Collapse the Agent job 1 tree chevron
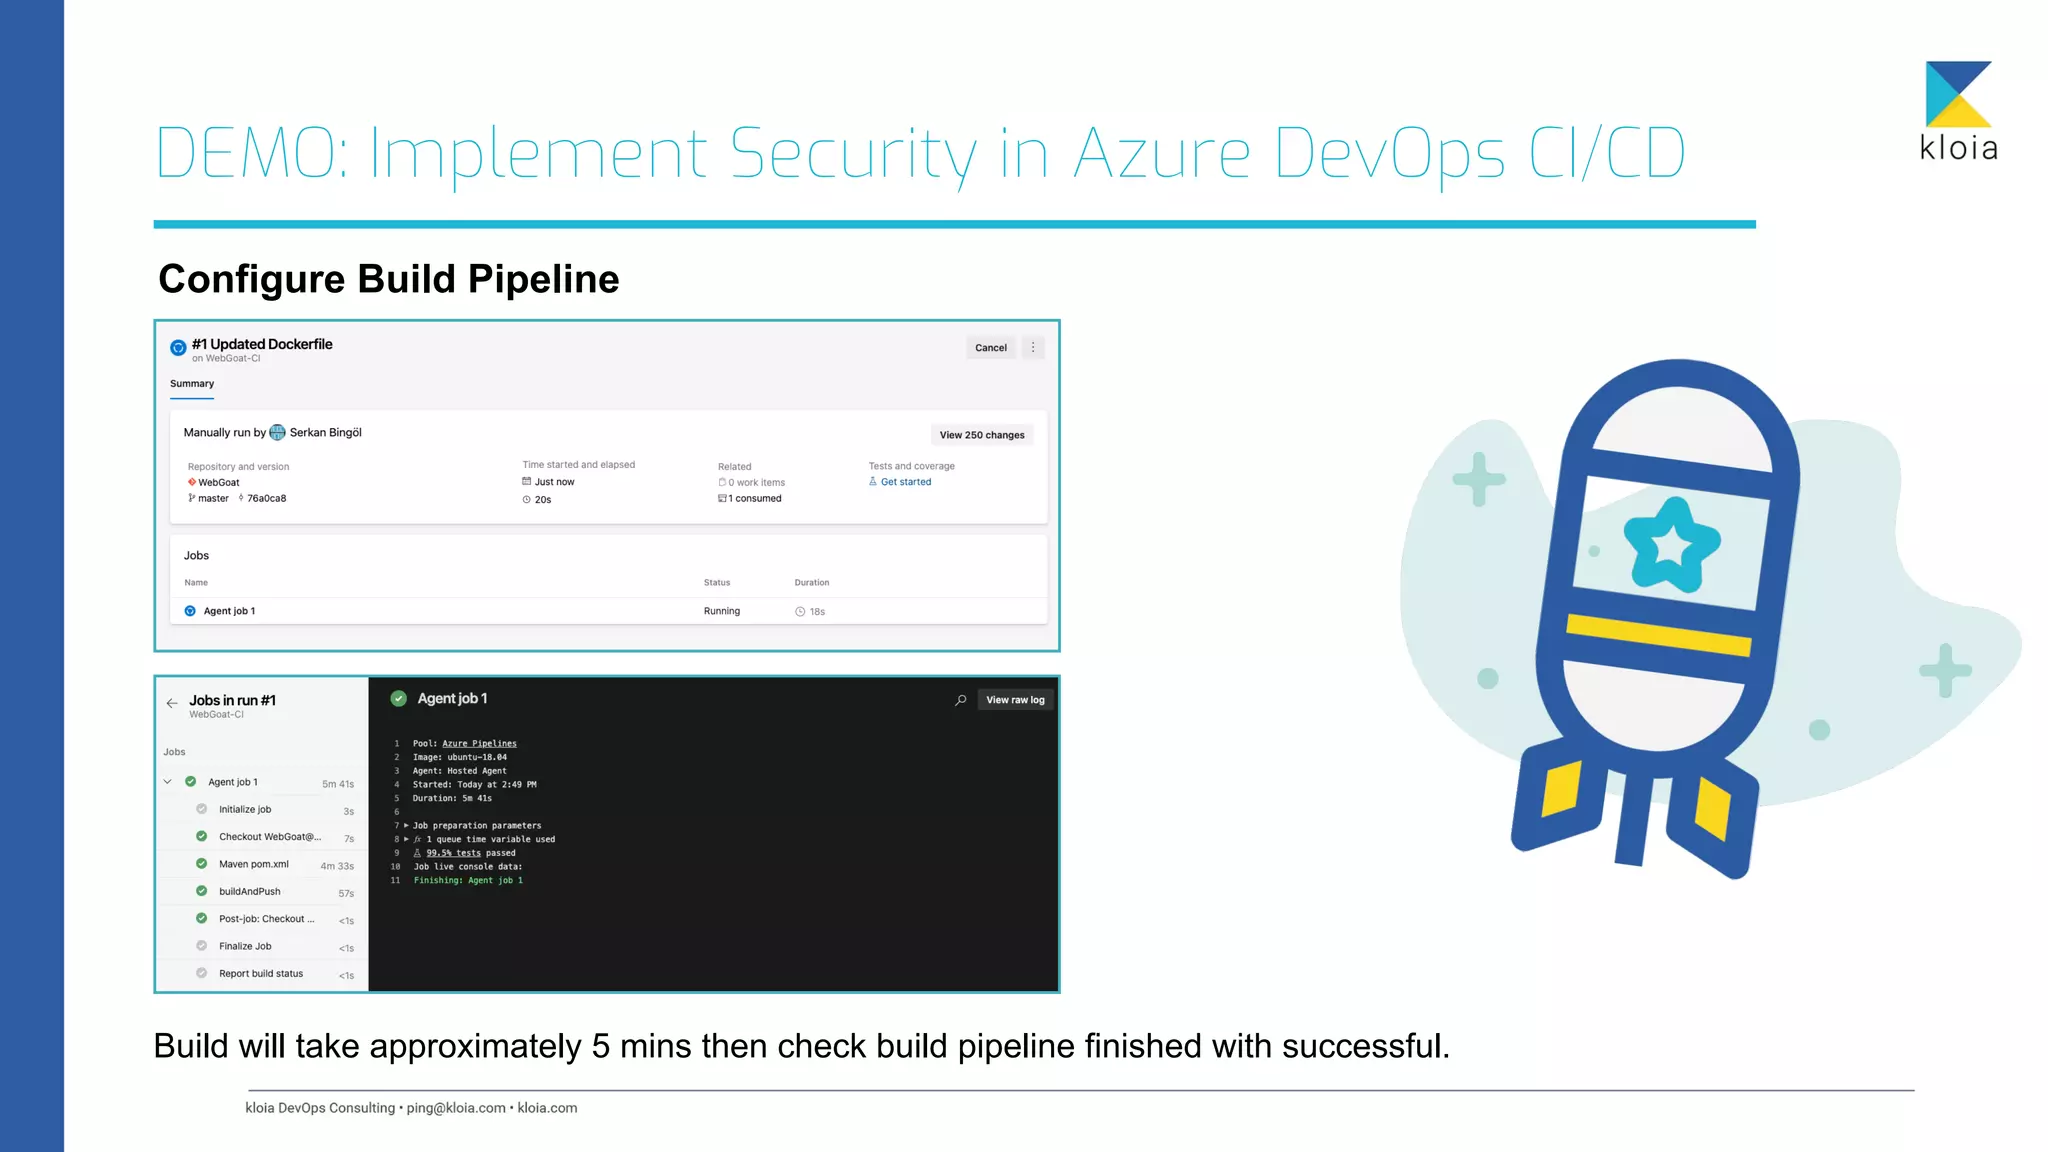Image resolution: width=2048 pixels, height=1152 pixels. click(x=168, y=782)
